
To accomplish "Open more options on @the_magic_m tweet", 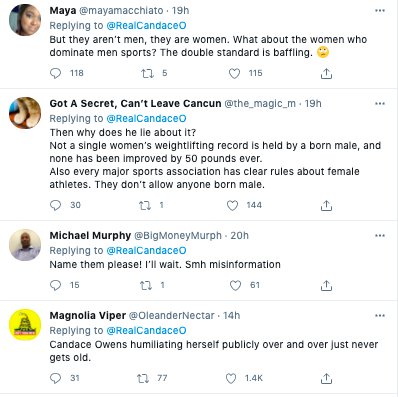I will point(380,104).
